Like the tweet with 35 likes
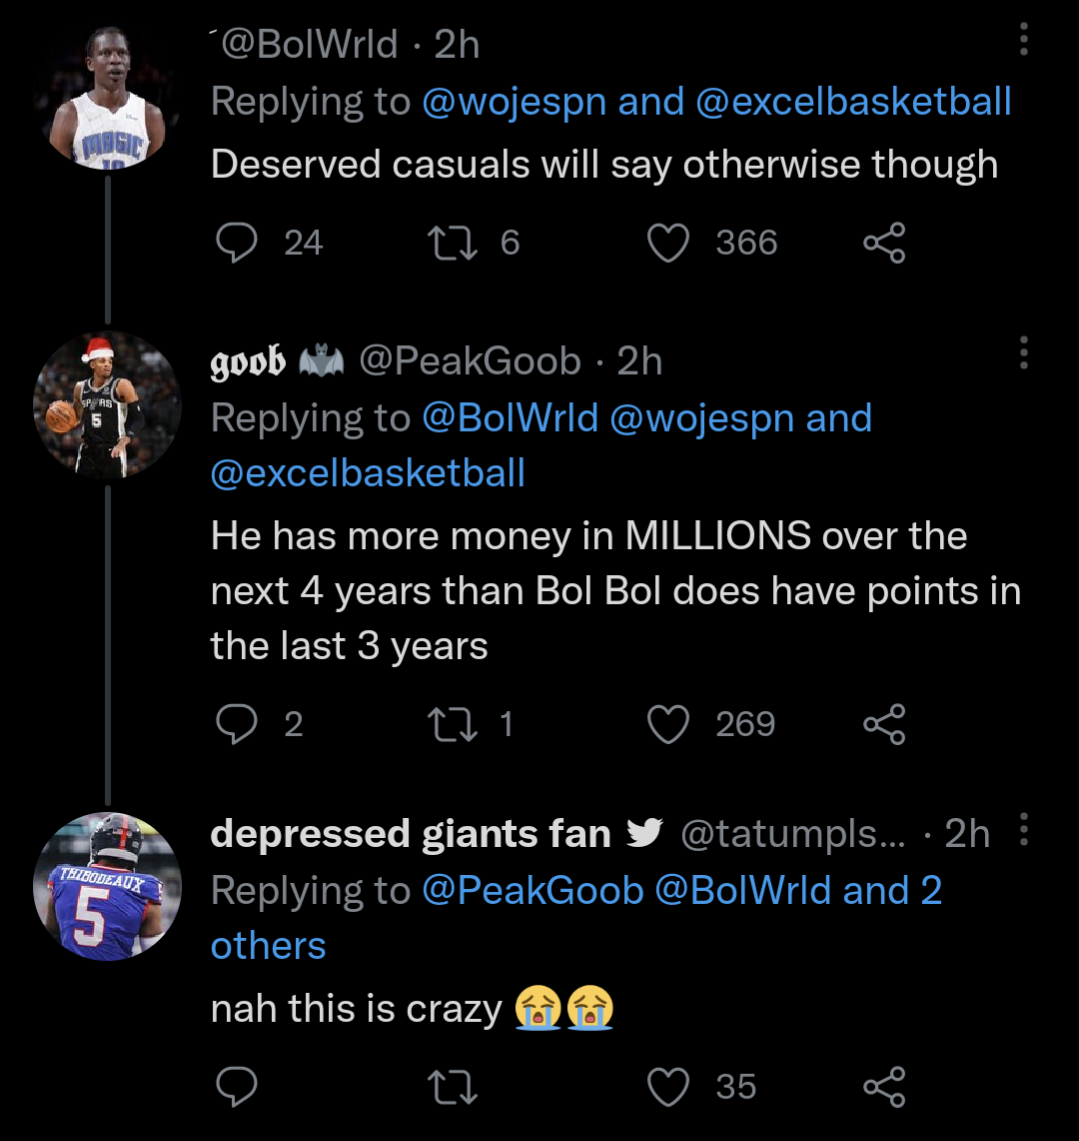 [x=670, y=1087]
